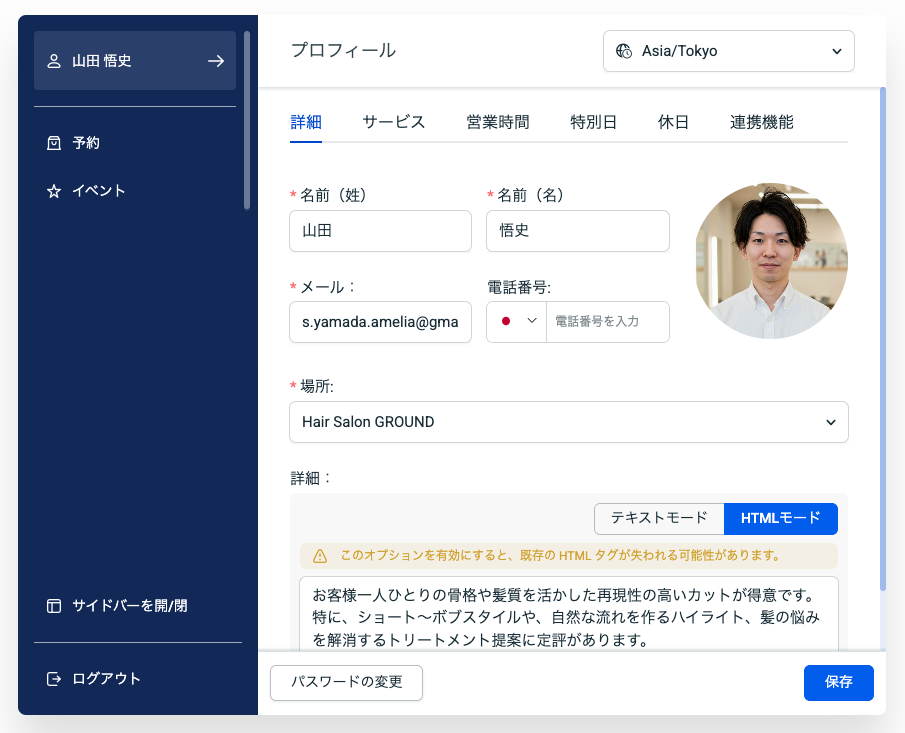Click the main panel vertical scrollbar
Image resolution: width=905 pixels, height=733 pixels.
(882, 340)
